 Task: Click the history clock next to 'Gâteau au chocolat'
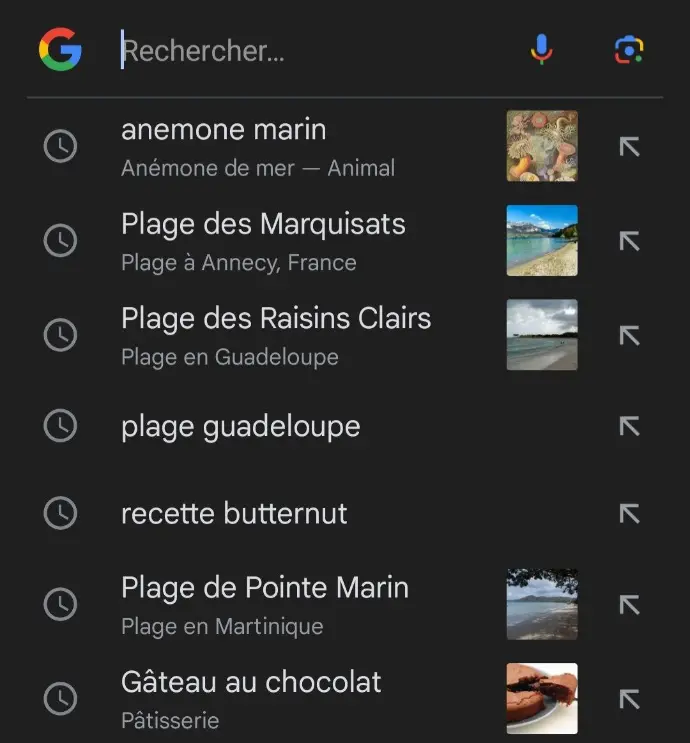click(x=61, y=698)
